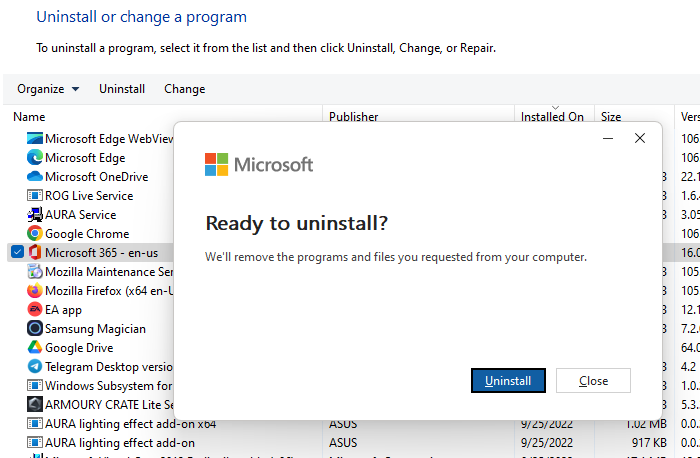Click the Google Drive icon
700x458 pixels.
(35, 347)
